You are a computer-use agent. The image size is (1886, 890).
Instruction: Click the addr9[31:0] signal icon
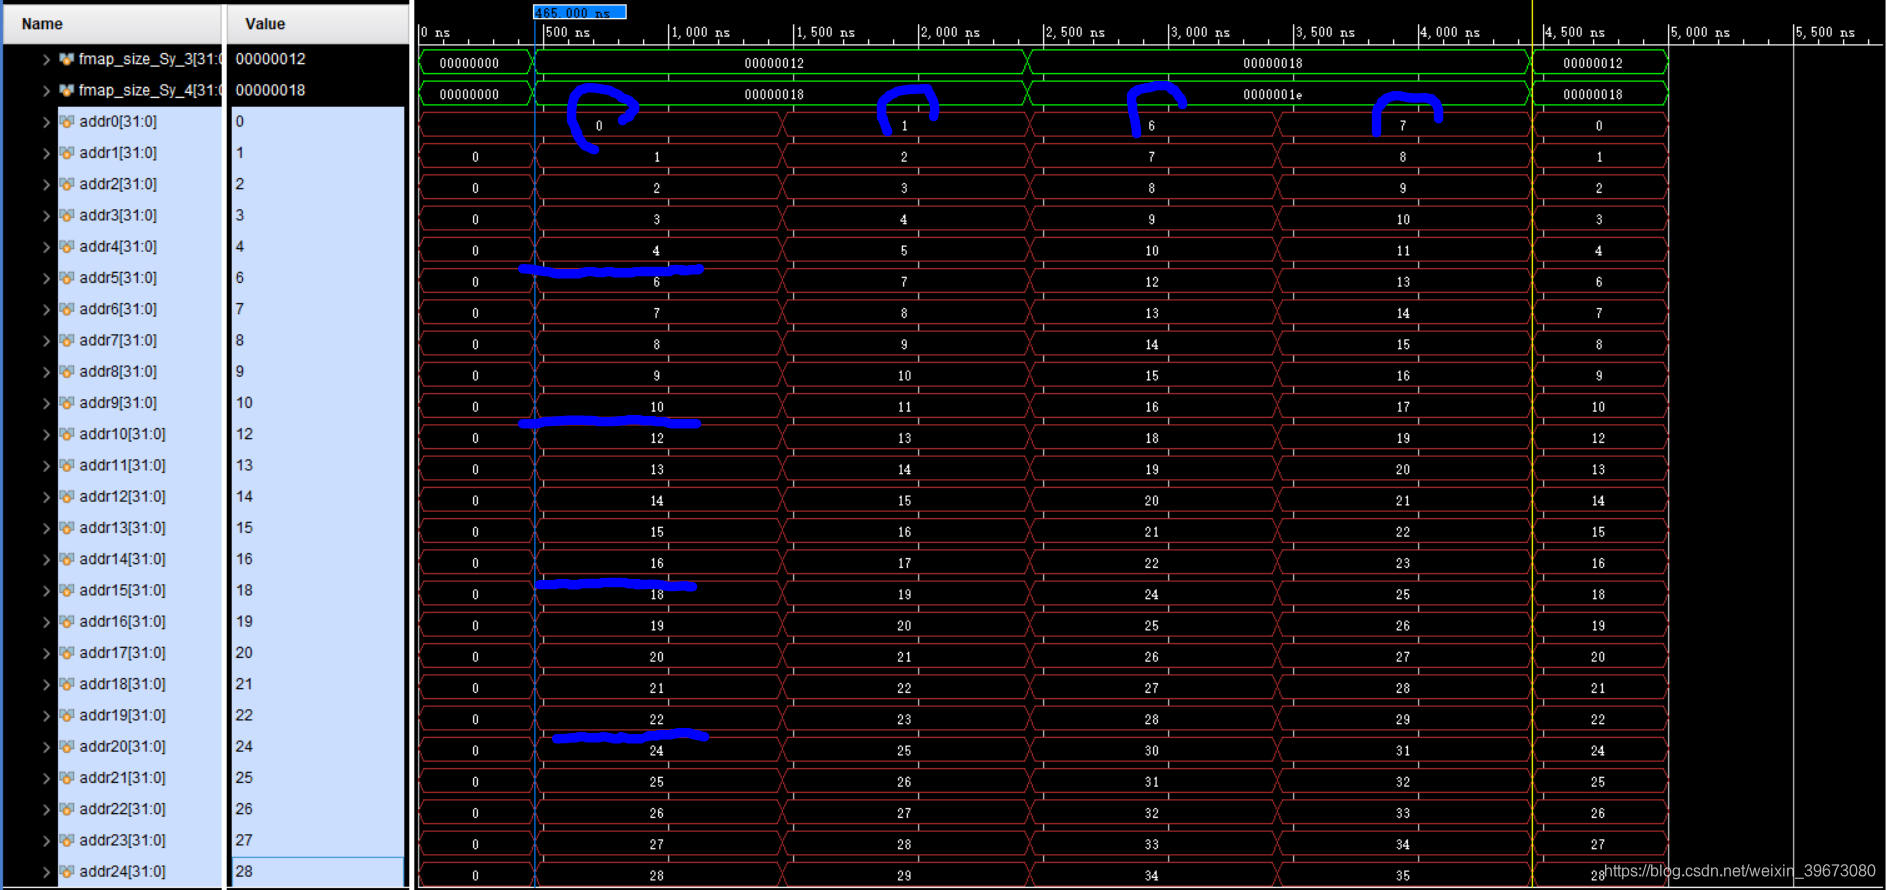tap(67, 403)
